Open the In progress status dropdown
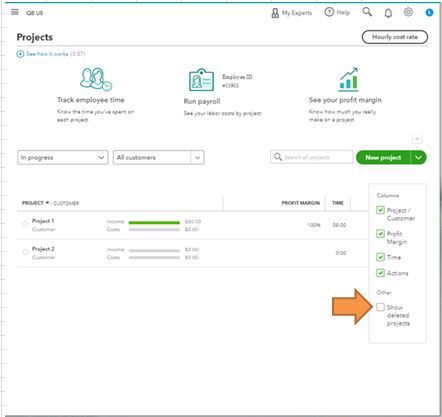The width and height of the screenshot is (442, 417). [63, 157]
